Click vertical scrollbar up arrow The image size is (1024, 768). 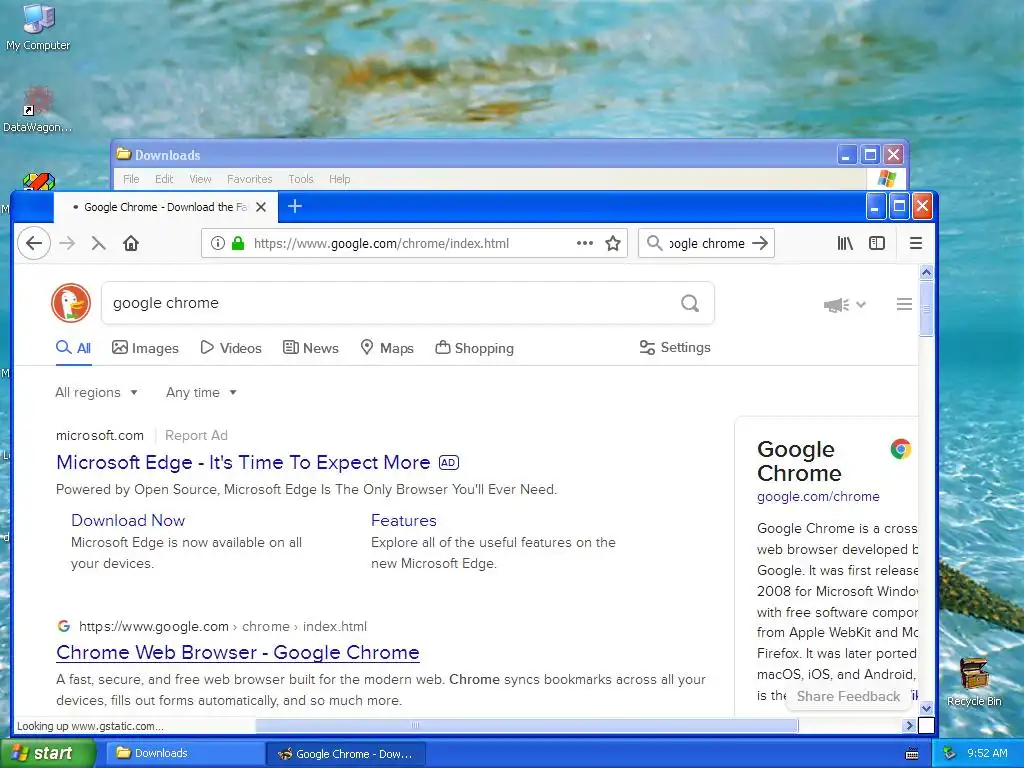[926, 272]
